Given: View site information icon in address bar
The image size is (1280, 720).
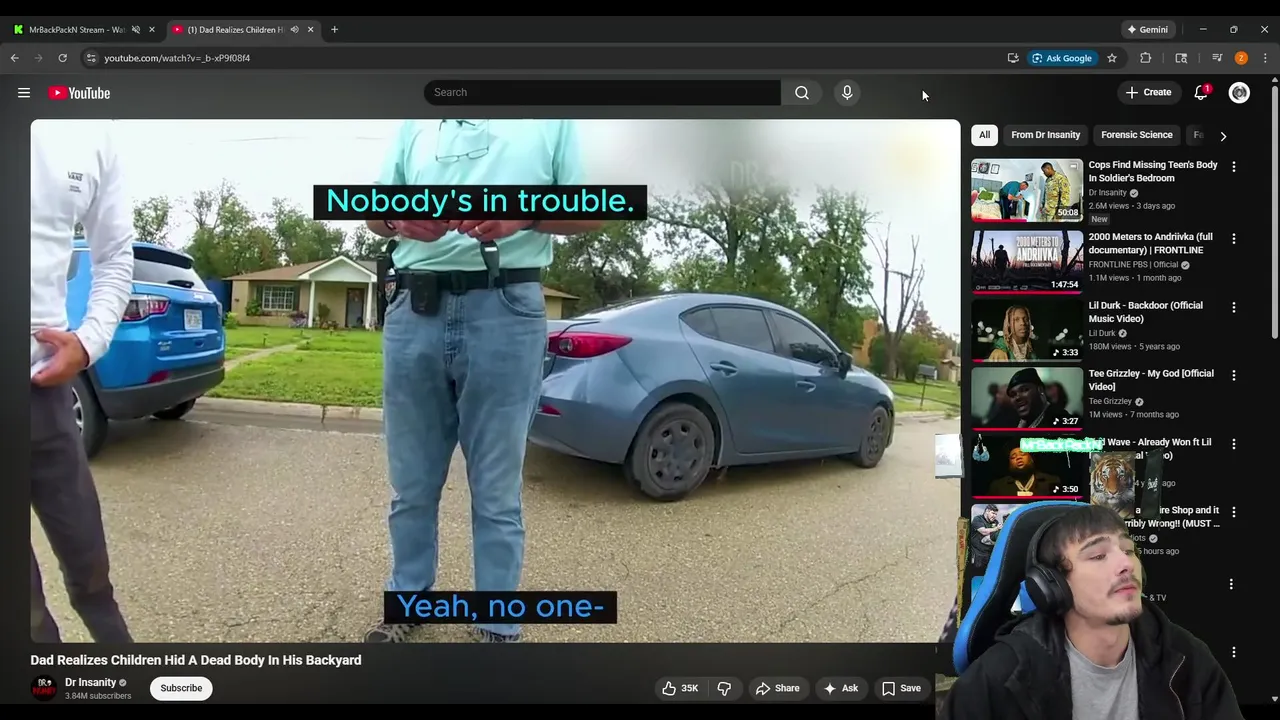Looking at the screenshot, I should tap(91, 58).
